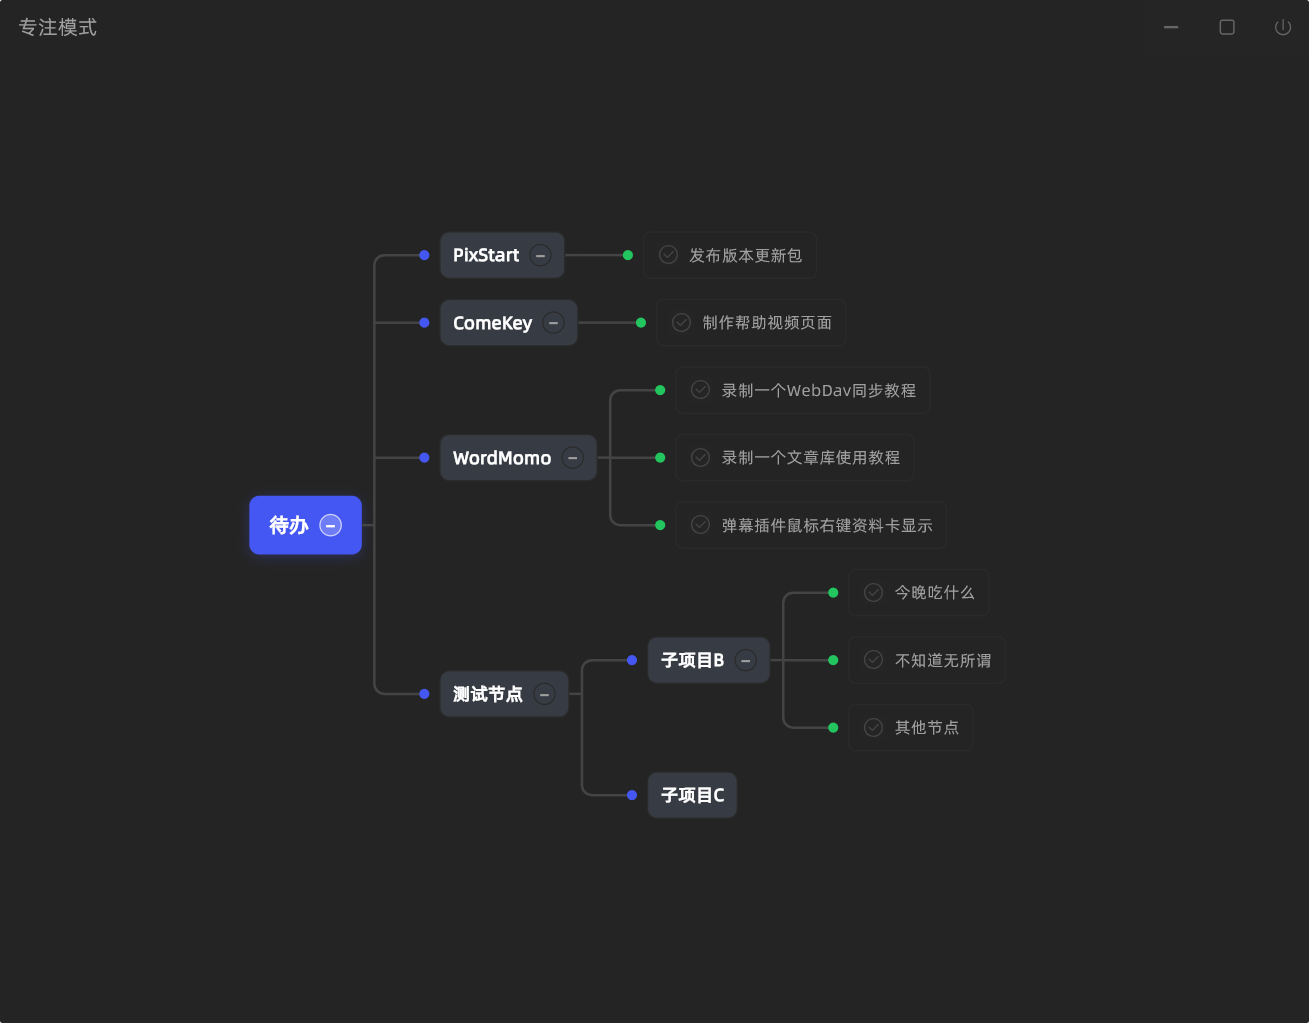Maximize the 专注模式 window
1309x1023 pixels.
click(1227, 27)
